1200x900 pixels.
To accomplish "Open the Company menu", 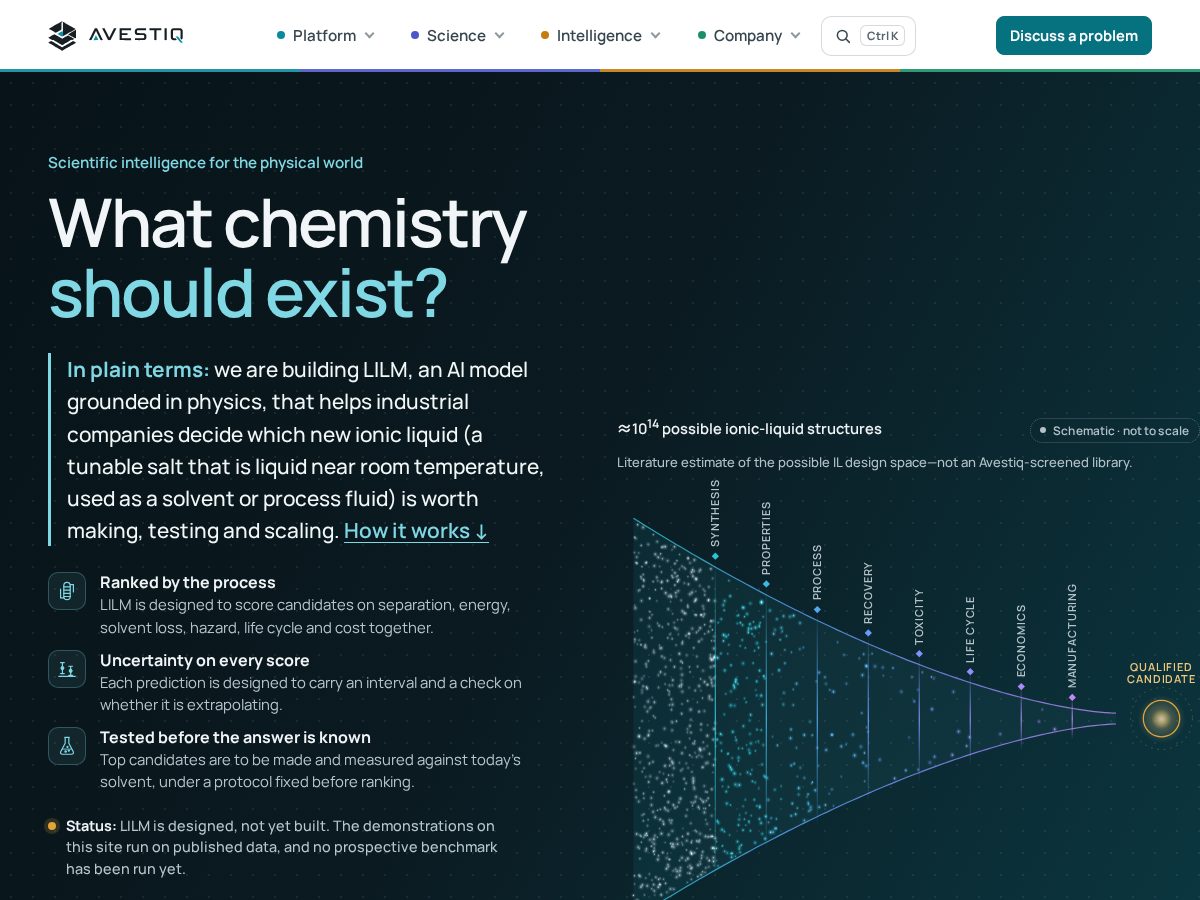I will click(750, 36).
